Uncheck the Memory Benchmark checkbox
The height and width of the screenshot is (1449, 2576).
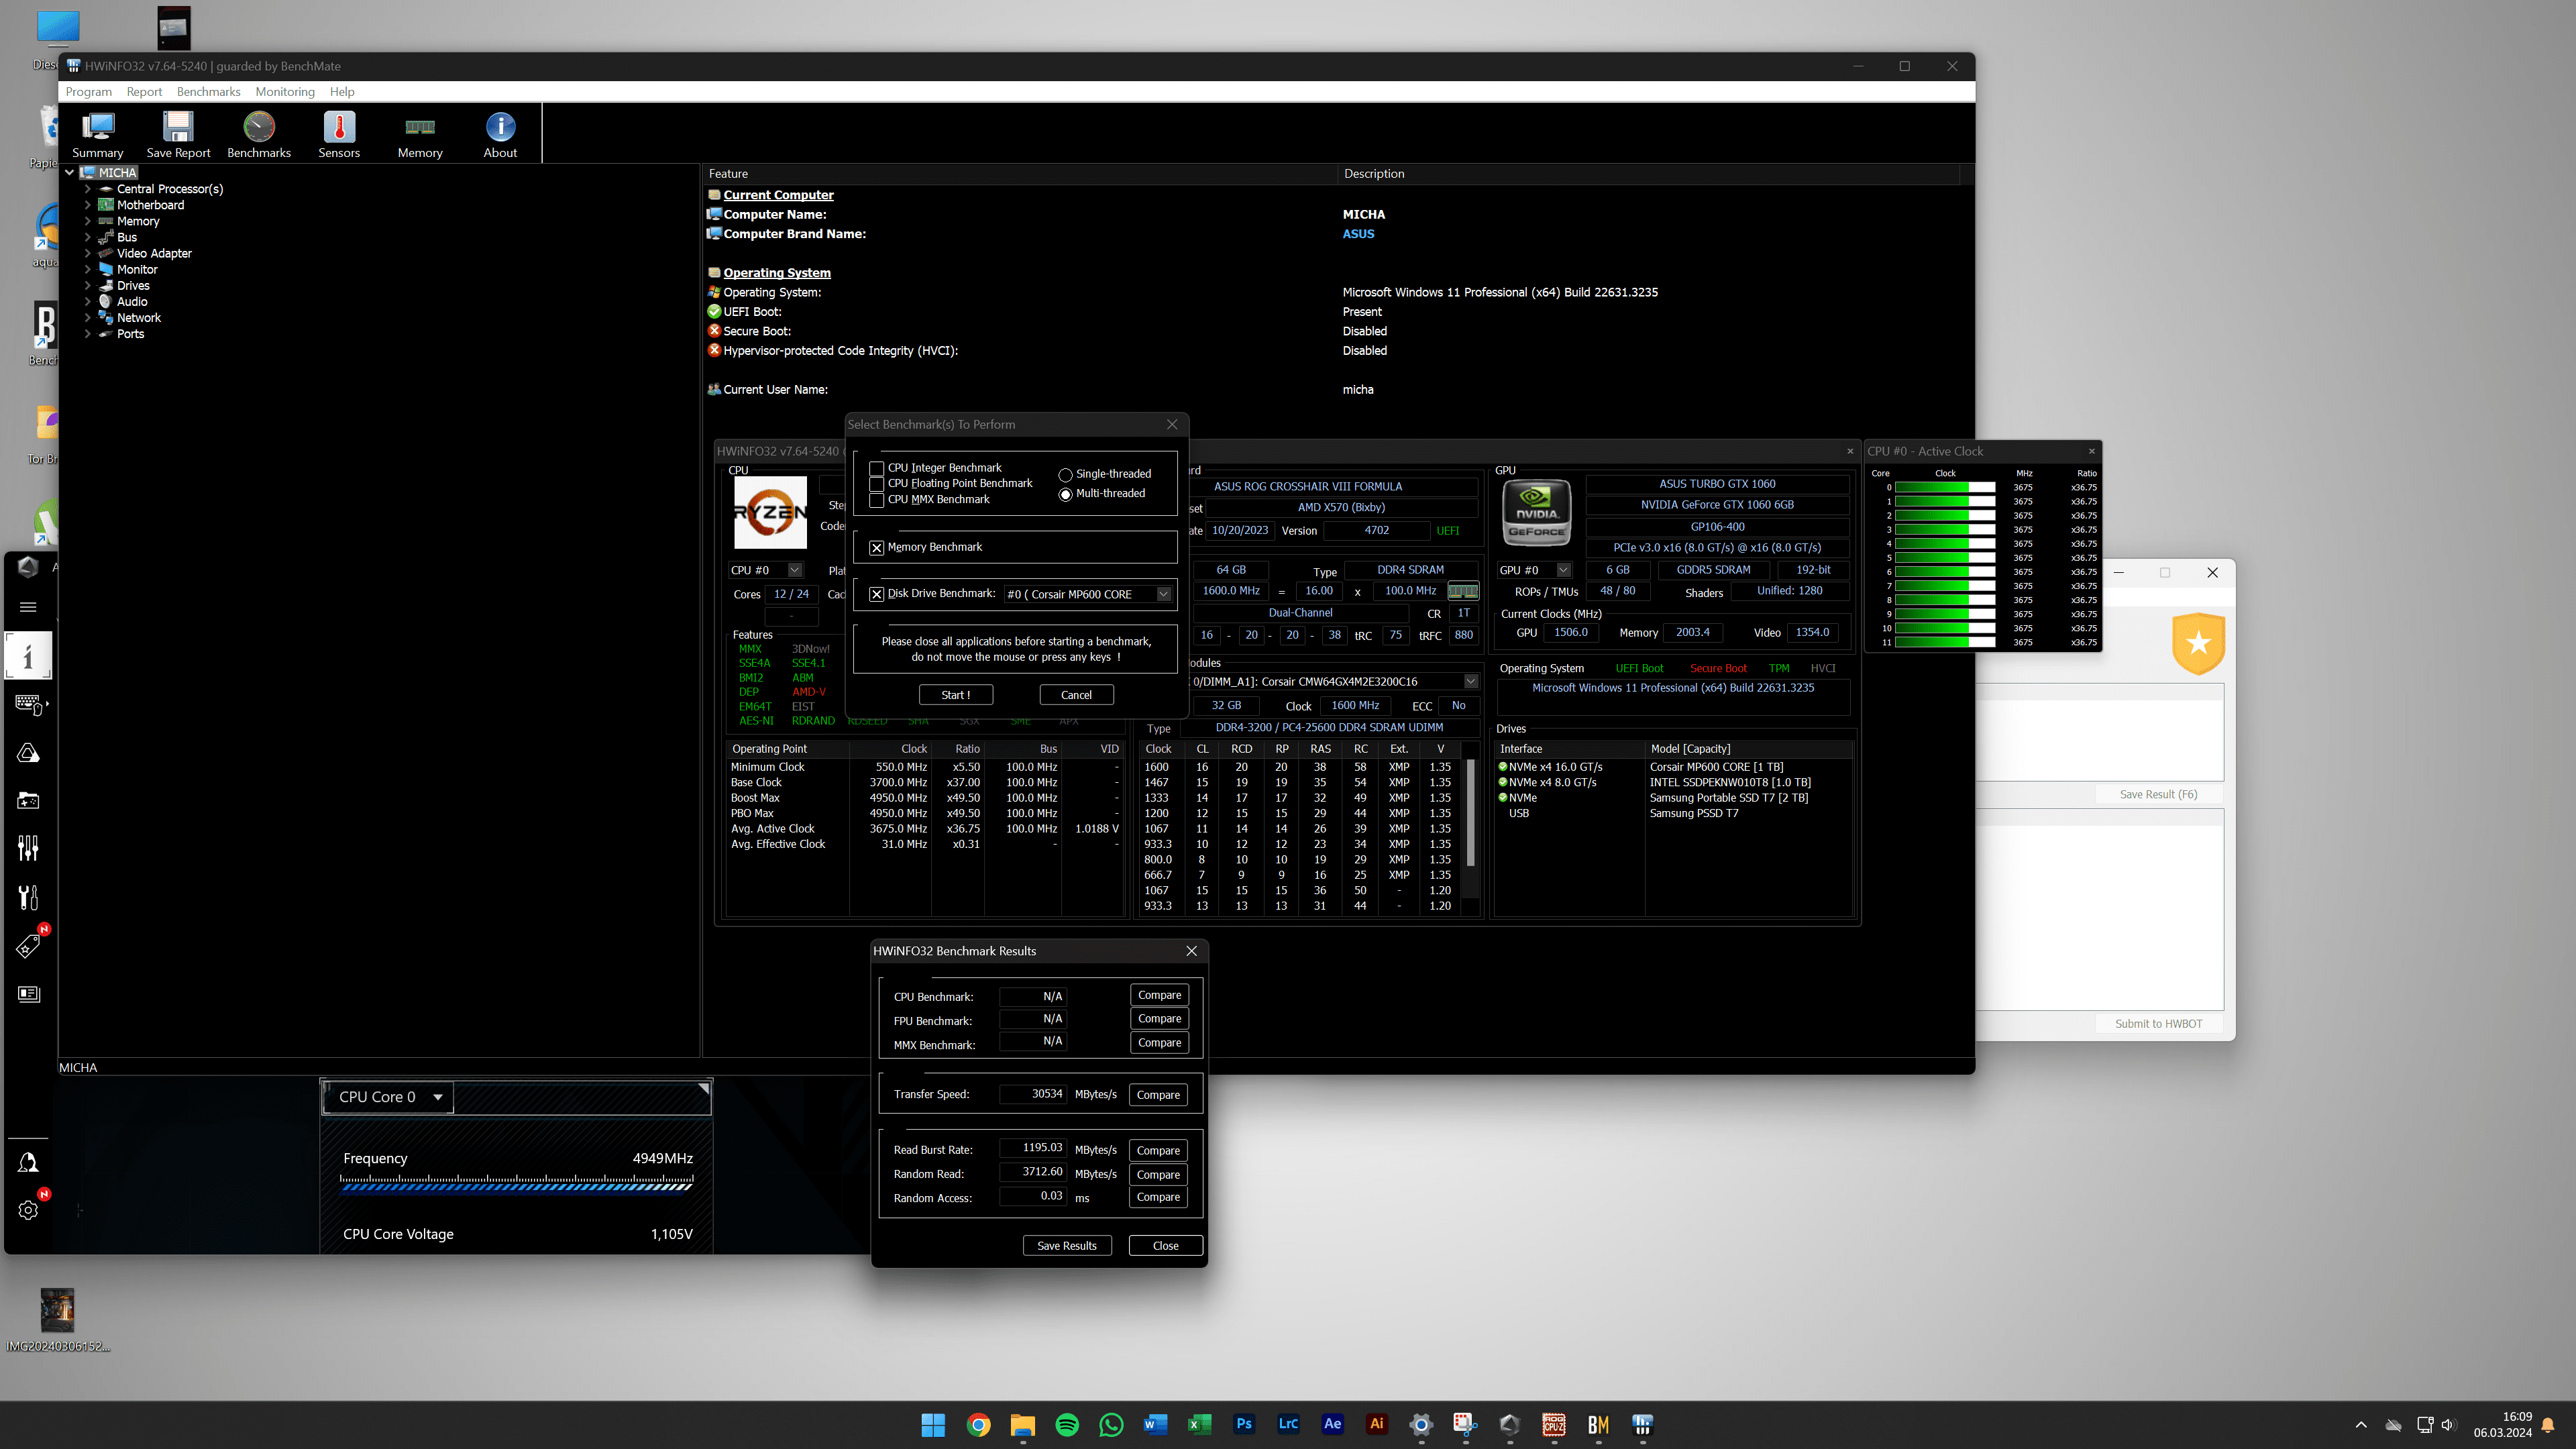click(x=877, y=548)
